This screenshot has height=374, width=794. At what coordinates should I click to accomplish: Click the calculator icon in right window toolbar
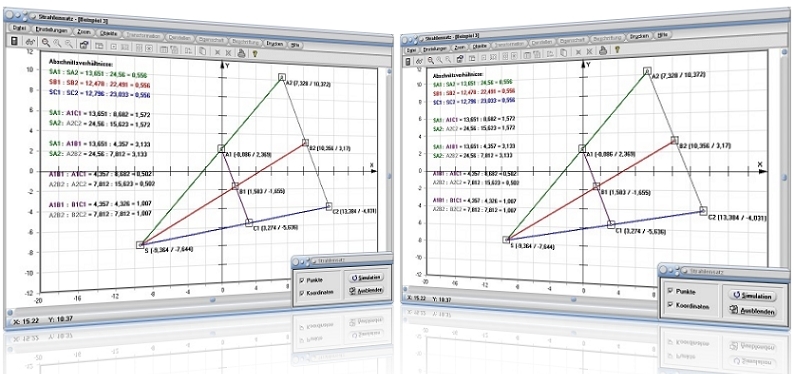408,62
